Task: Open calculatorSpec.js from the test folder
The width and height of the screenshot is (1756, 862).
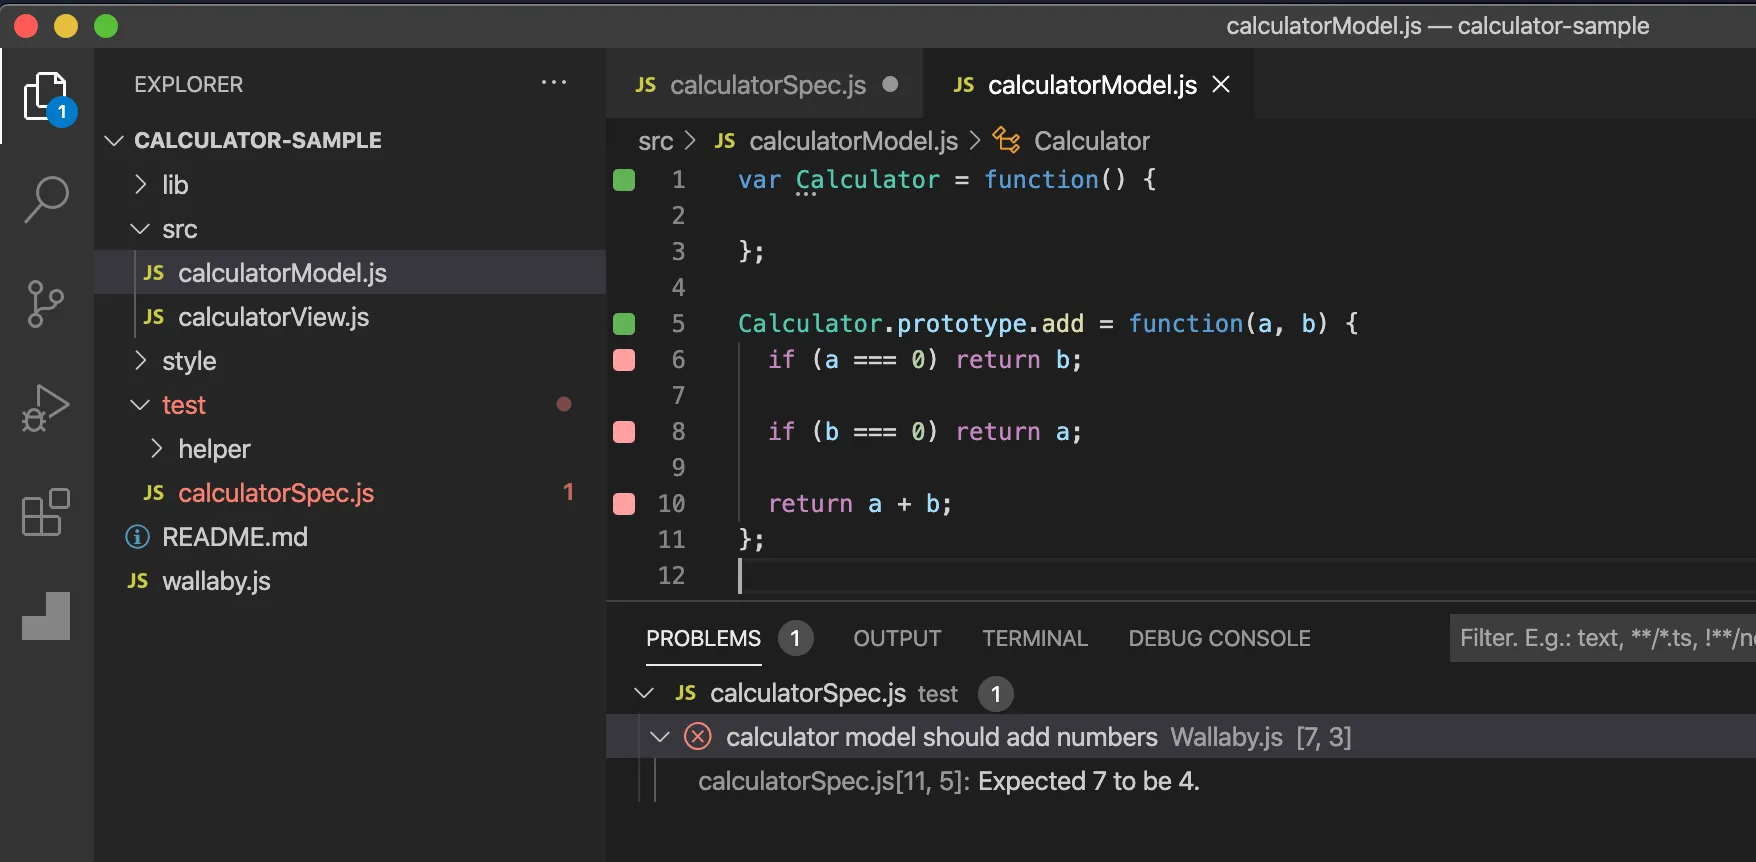Action: point(350,493)
